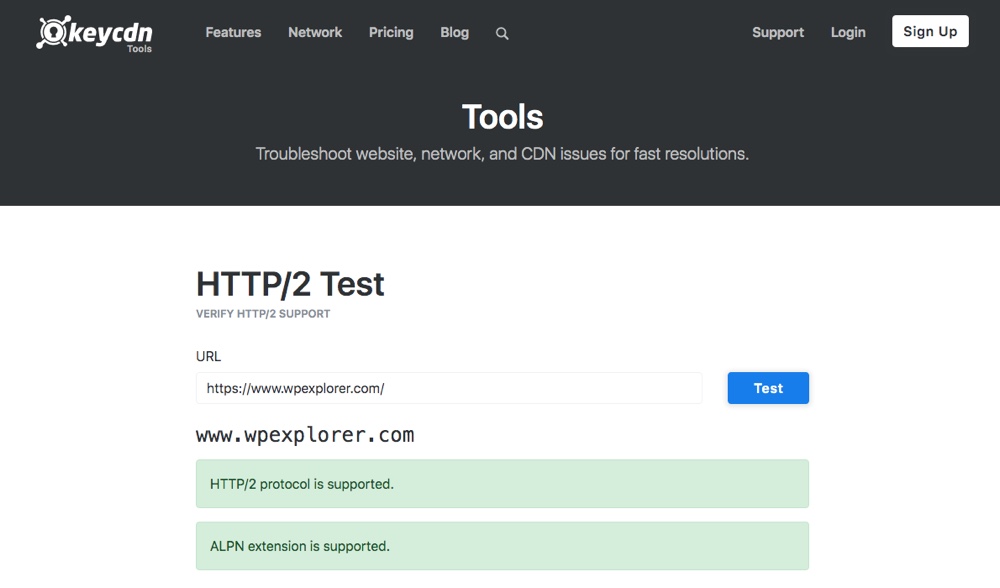Click the KeyCDN Tools logo

(94, 34)
